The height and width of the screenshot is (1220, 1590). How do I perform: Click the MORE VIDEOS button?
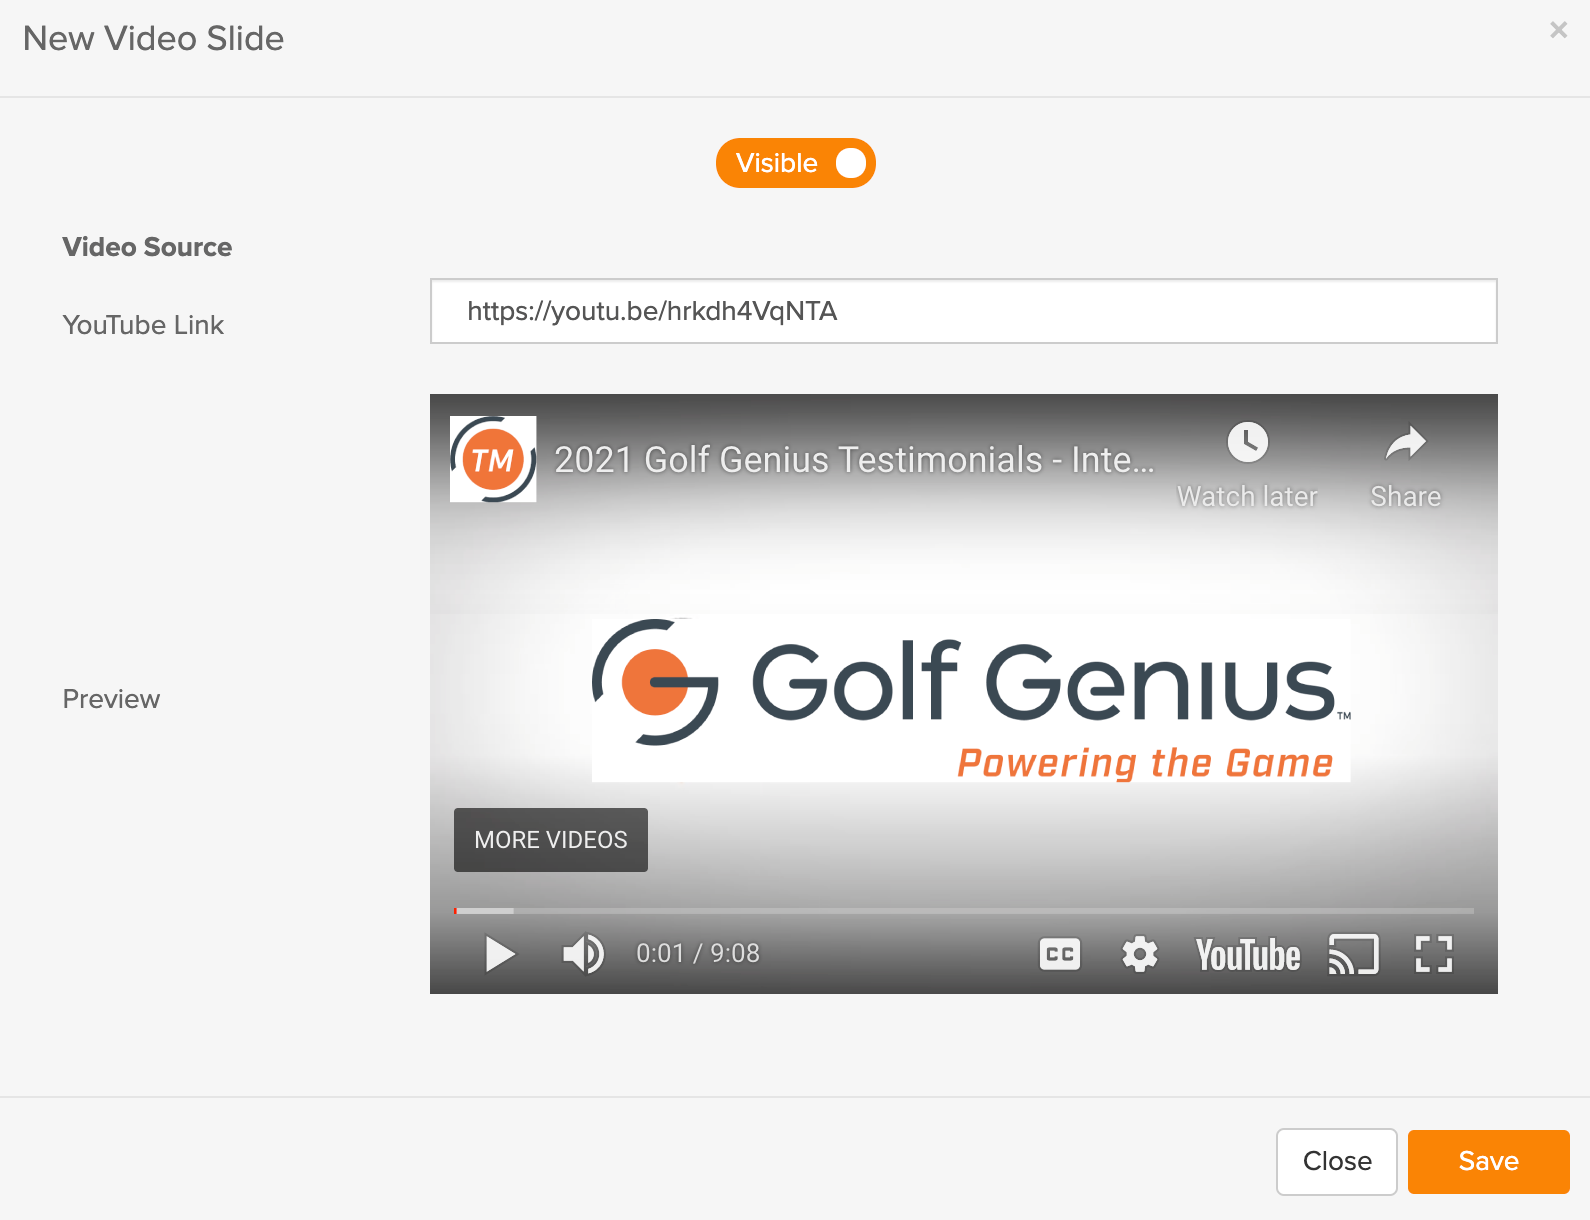(x=551, y=840)
